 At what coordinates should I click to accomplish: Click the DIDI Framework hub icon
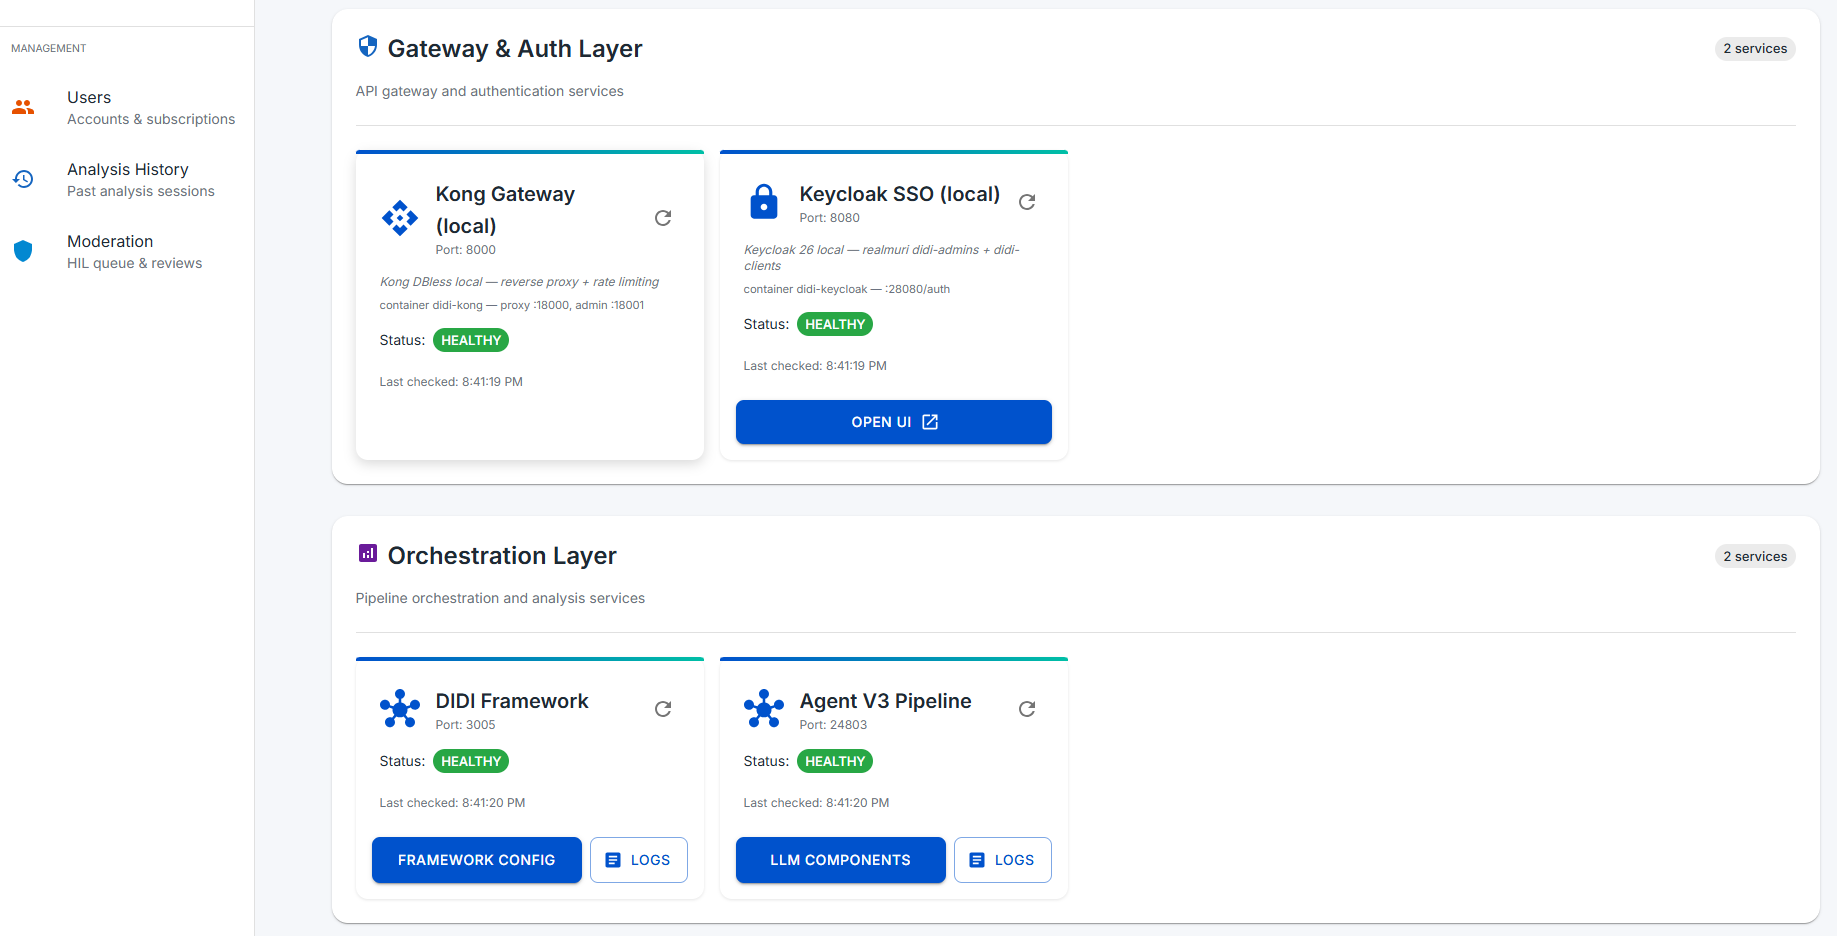pos(400,709)
